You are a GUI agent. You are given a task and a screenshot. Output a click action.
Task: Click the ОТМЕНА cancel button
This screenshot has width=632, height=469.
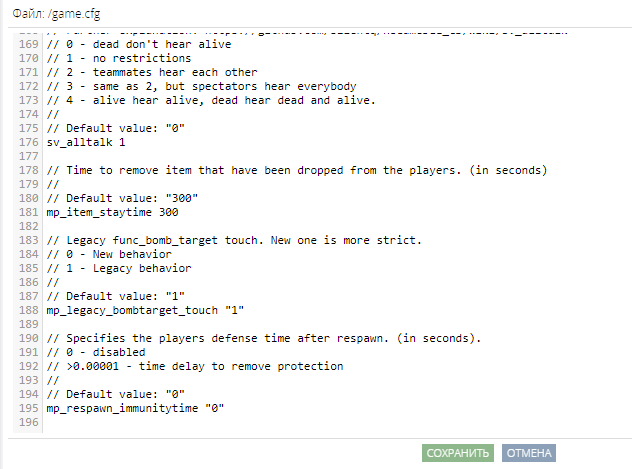(529, 453)
